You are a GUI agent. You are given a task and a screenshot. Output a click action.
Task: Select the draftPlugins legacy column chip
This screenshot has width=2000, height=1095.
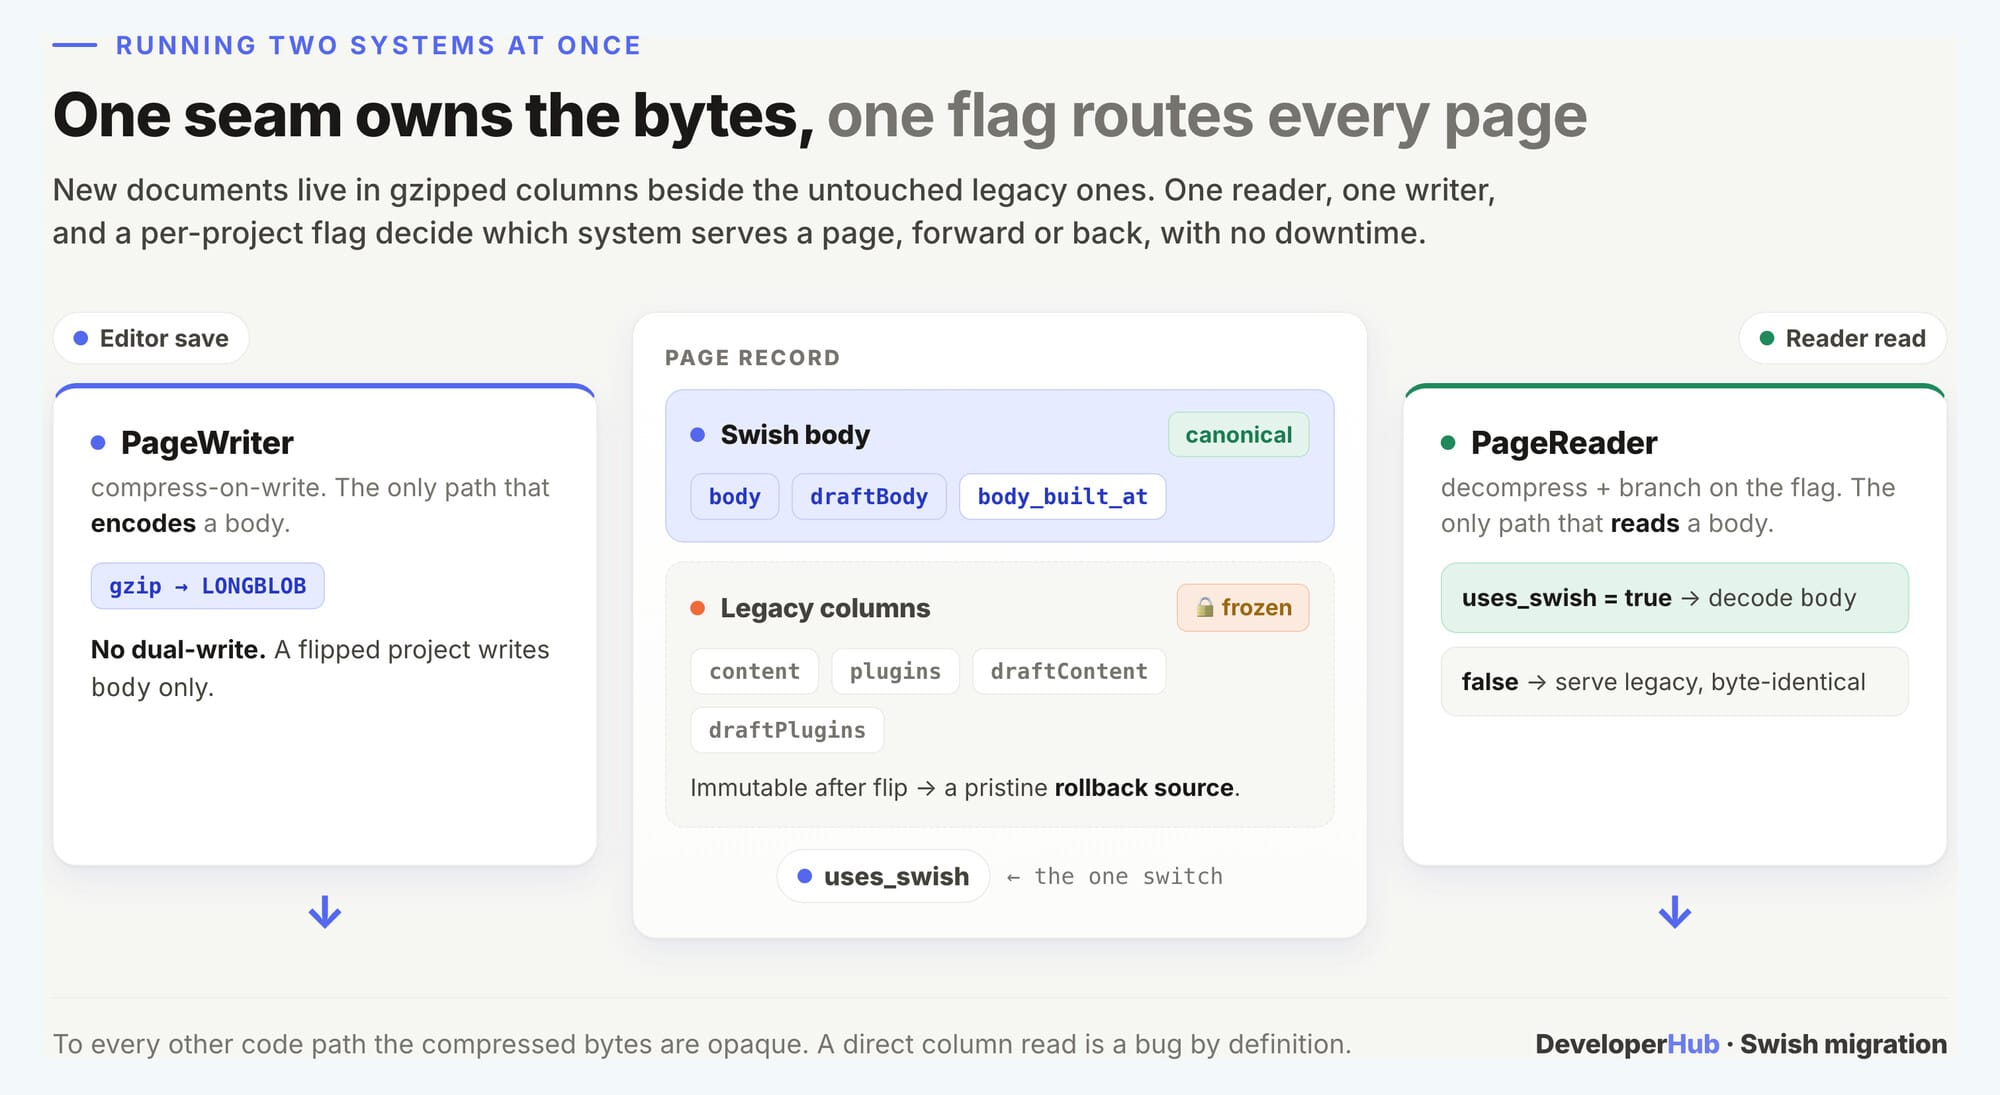[787, 730]
